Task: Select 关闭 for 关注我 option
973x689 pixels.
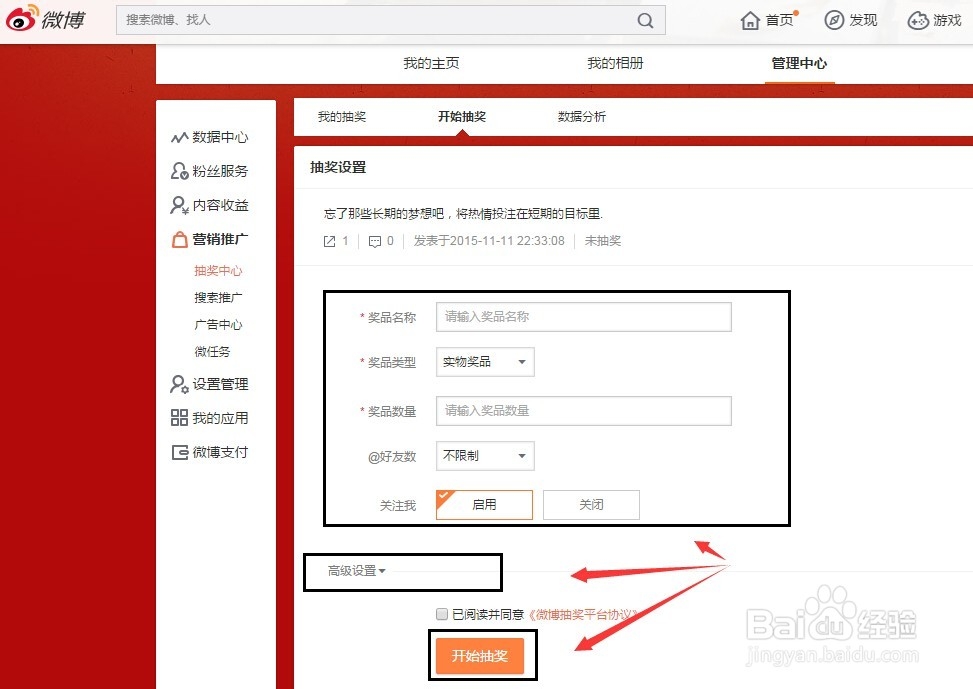Action: point(591,505)
